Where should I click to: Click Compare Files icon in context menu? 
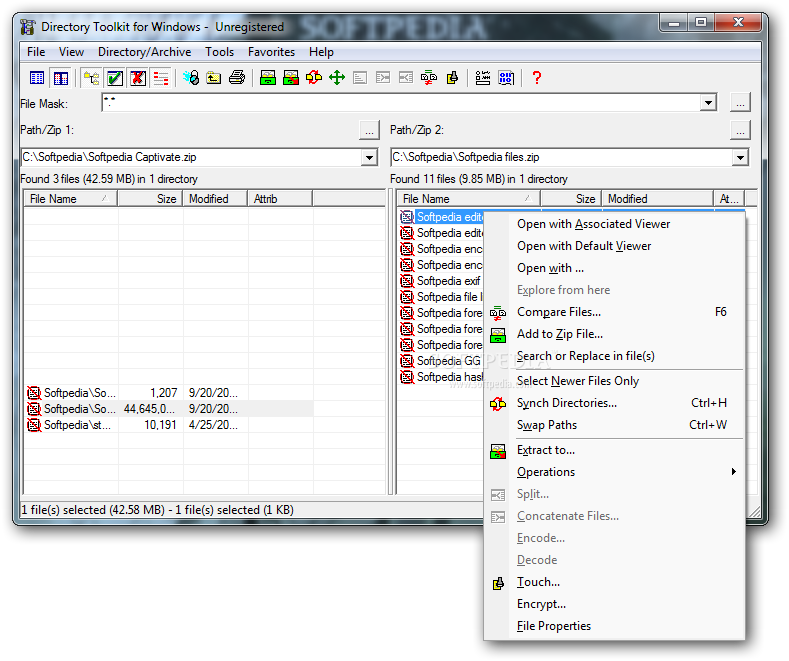click(498, 312)
